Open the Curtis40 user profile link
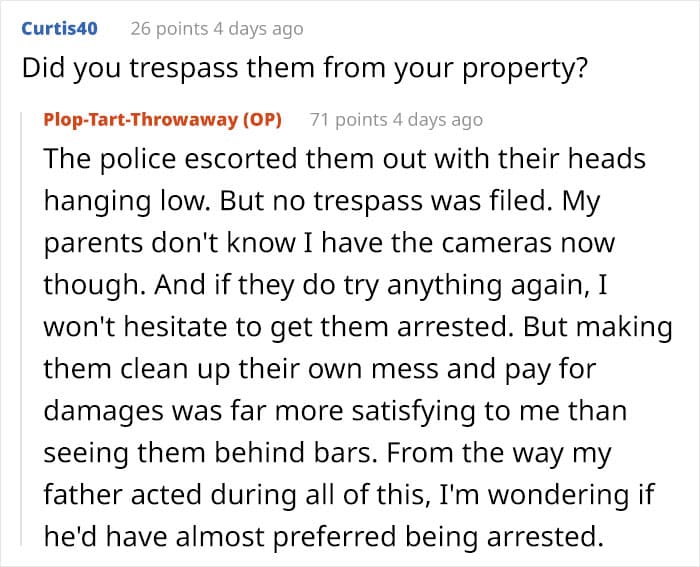This screenshot has width=700, height=567. [59, 29]
